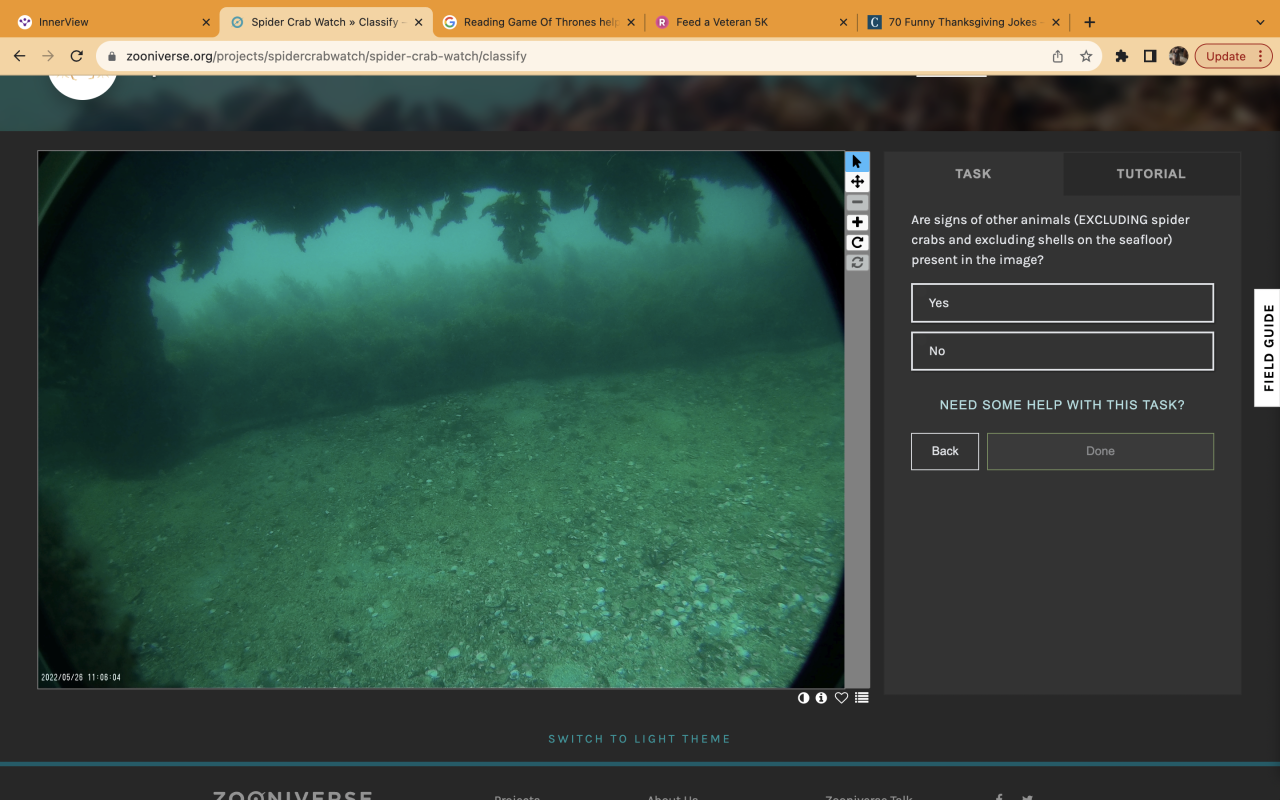Reload the current page
This screenshot has width=1280, height=800.
77,56
